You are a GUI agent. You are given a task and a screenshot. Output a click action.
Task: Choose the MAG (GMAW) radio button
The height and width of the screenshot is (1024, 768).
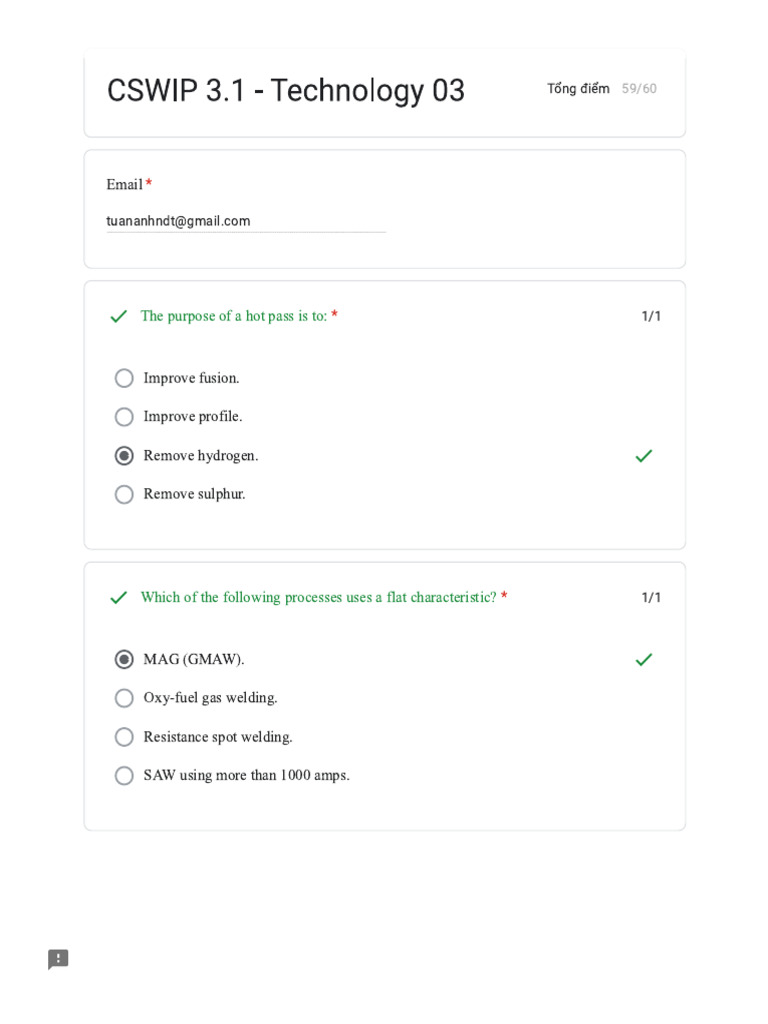coord(124,660)
